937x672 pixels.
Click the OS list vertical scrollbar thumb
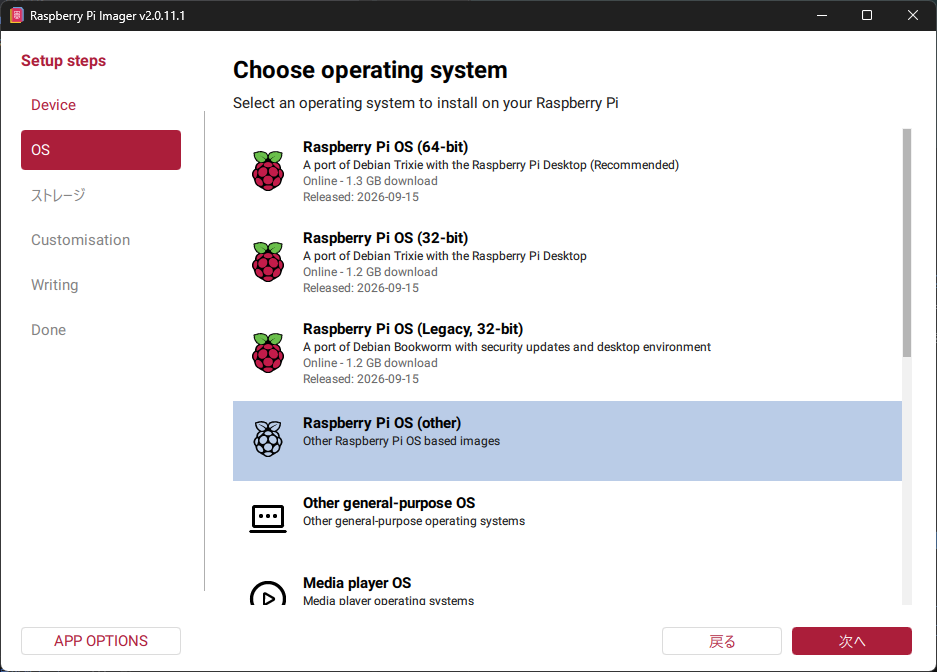click(x=907, y=243)
